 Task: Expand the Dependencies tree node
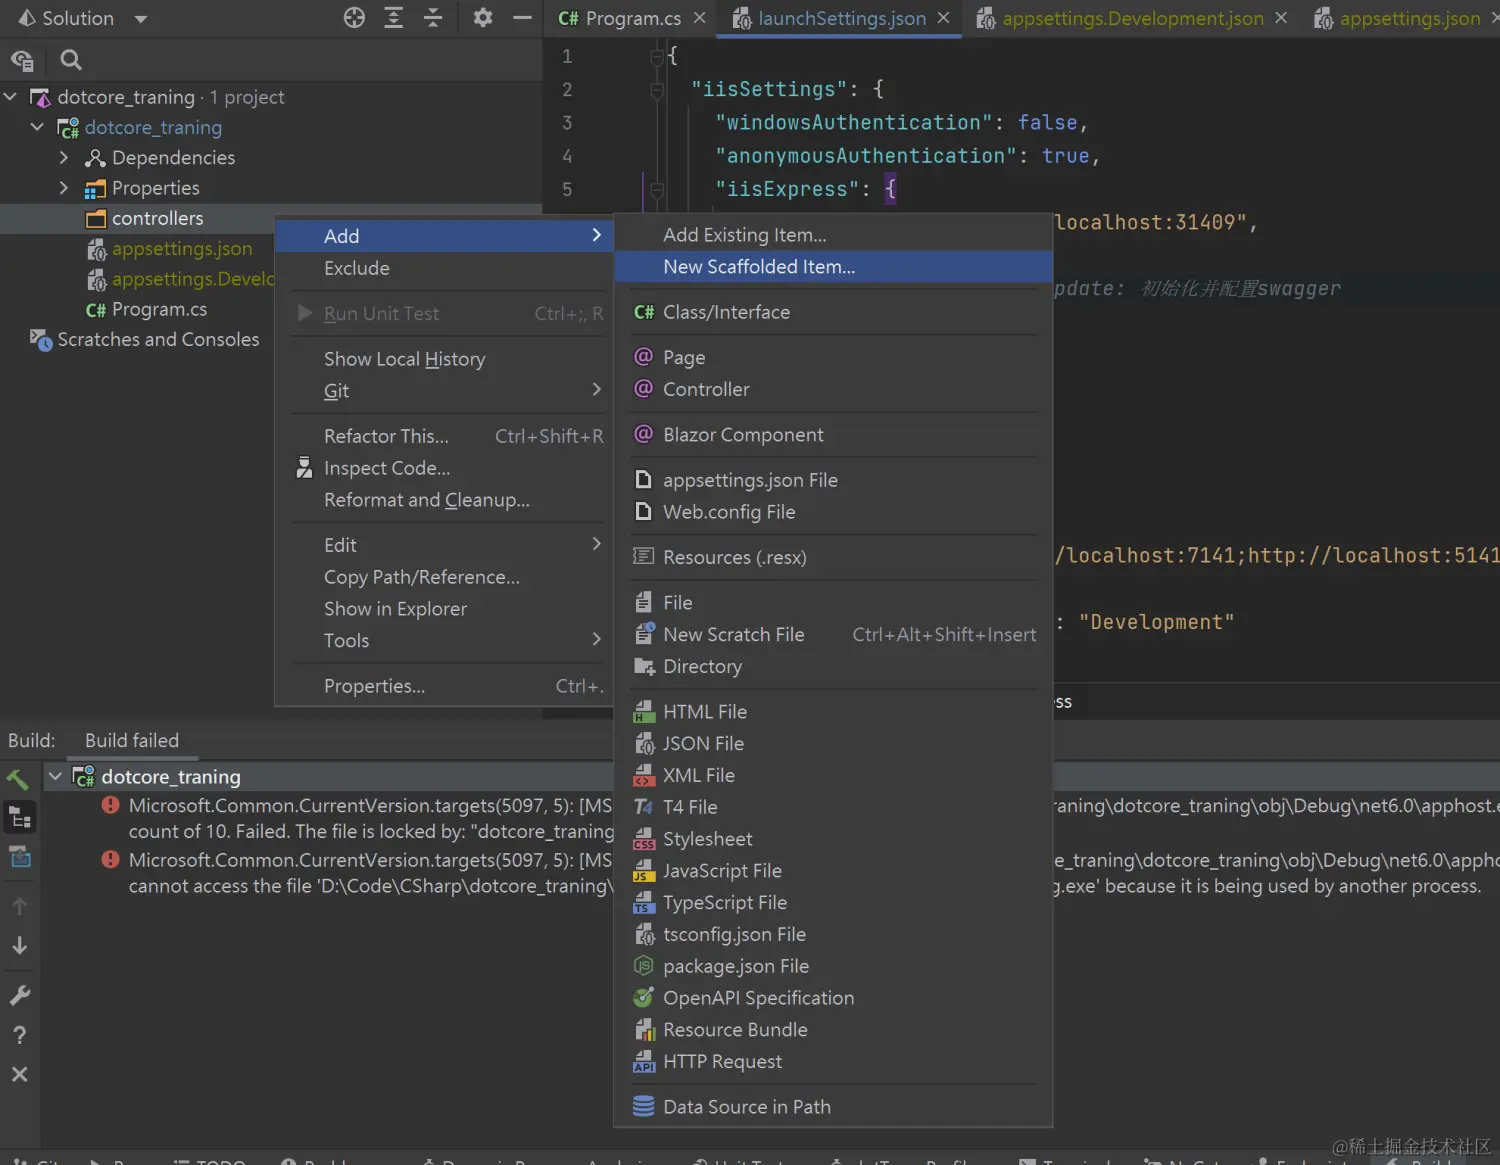[64, 158]
